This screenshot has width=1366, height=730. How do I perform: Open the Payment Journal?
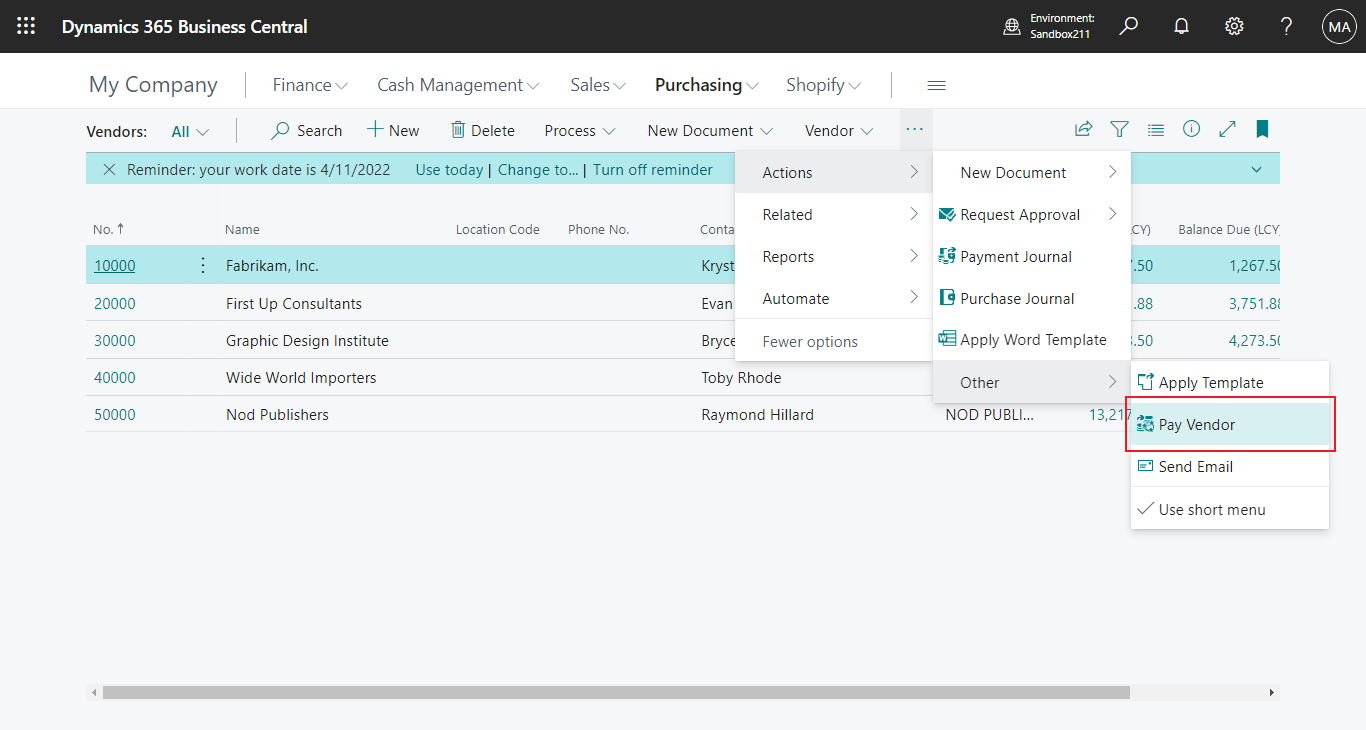click(1014, 256)
